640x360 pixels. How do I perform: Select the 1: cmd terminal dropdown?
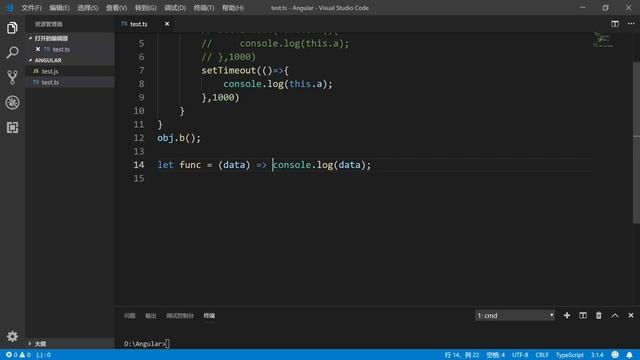[x=515, y=316]
